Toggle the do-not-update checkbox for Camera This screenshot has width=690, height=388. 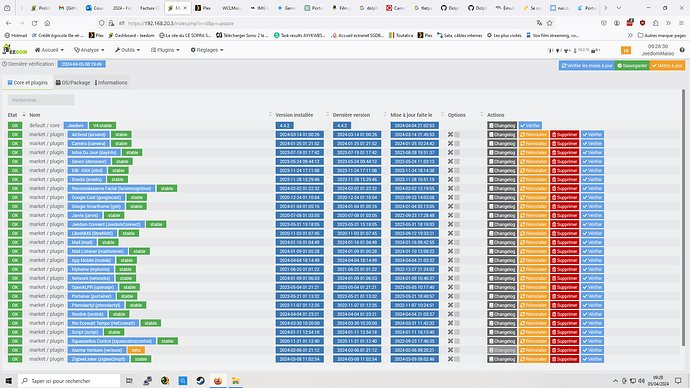pyautogui.click(x=457, y=143)
